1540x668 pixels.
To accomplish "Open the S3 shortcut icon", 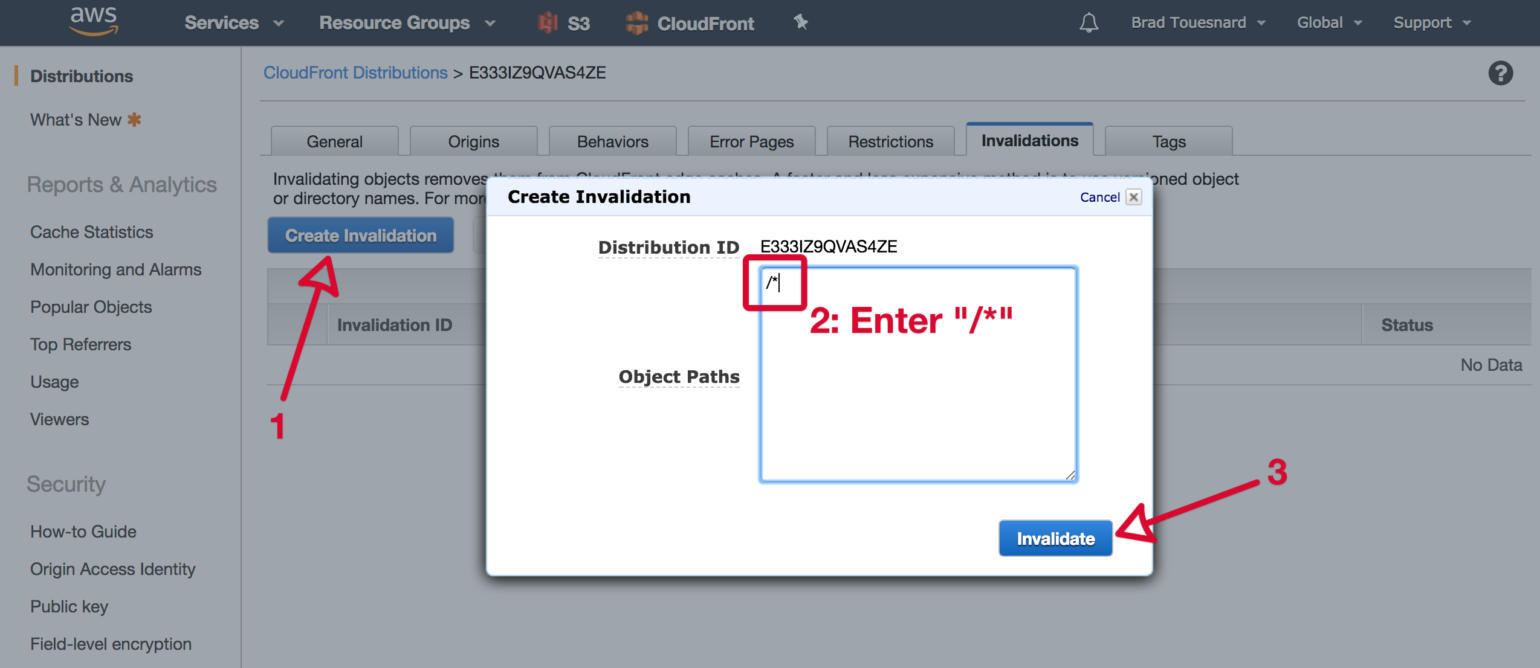I will click(x=564, y=23).
